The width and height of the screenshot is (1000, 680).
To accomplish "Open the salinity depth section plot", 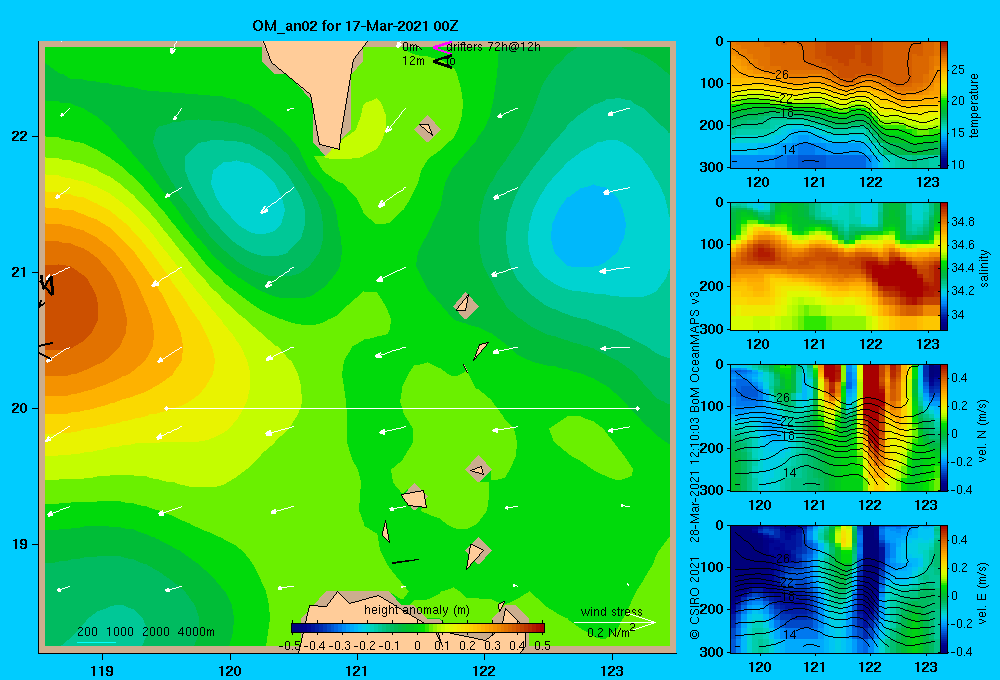I will pyautogui.click(x=835, y=266).
